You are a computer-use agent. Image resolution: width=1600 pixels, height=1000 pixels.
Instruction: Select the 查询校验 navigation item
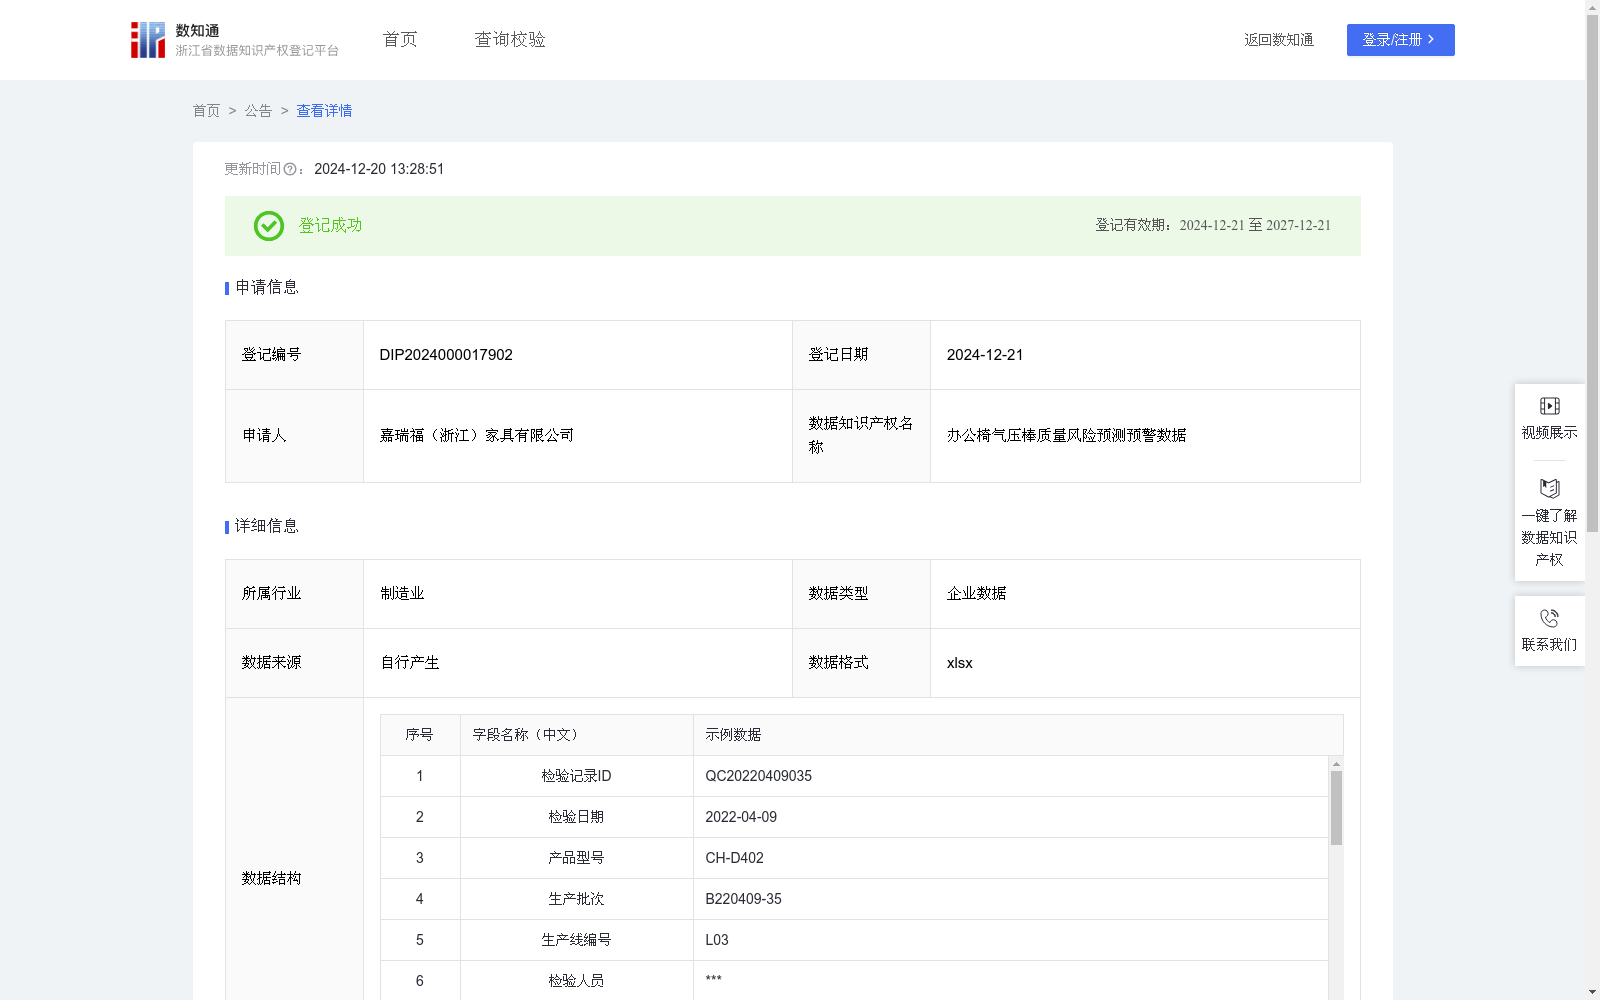coord(510,39)
